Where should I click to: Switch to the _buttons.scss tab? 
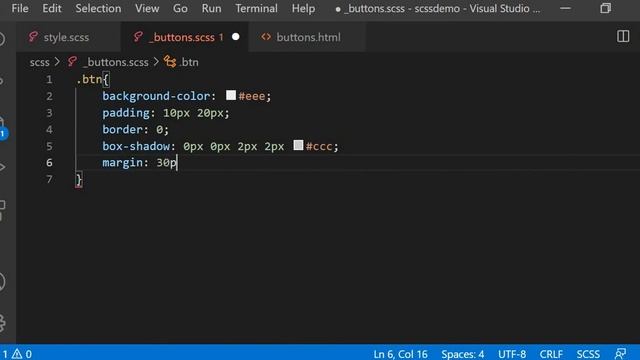tap(184, 37)
